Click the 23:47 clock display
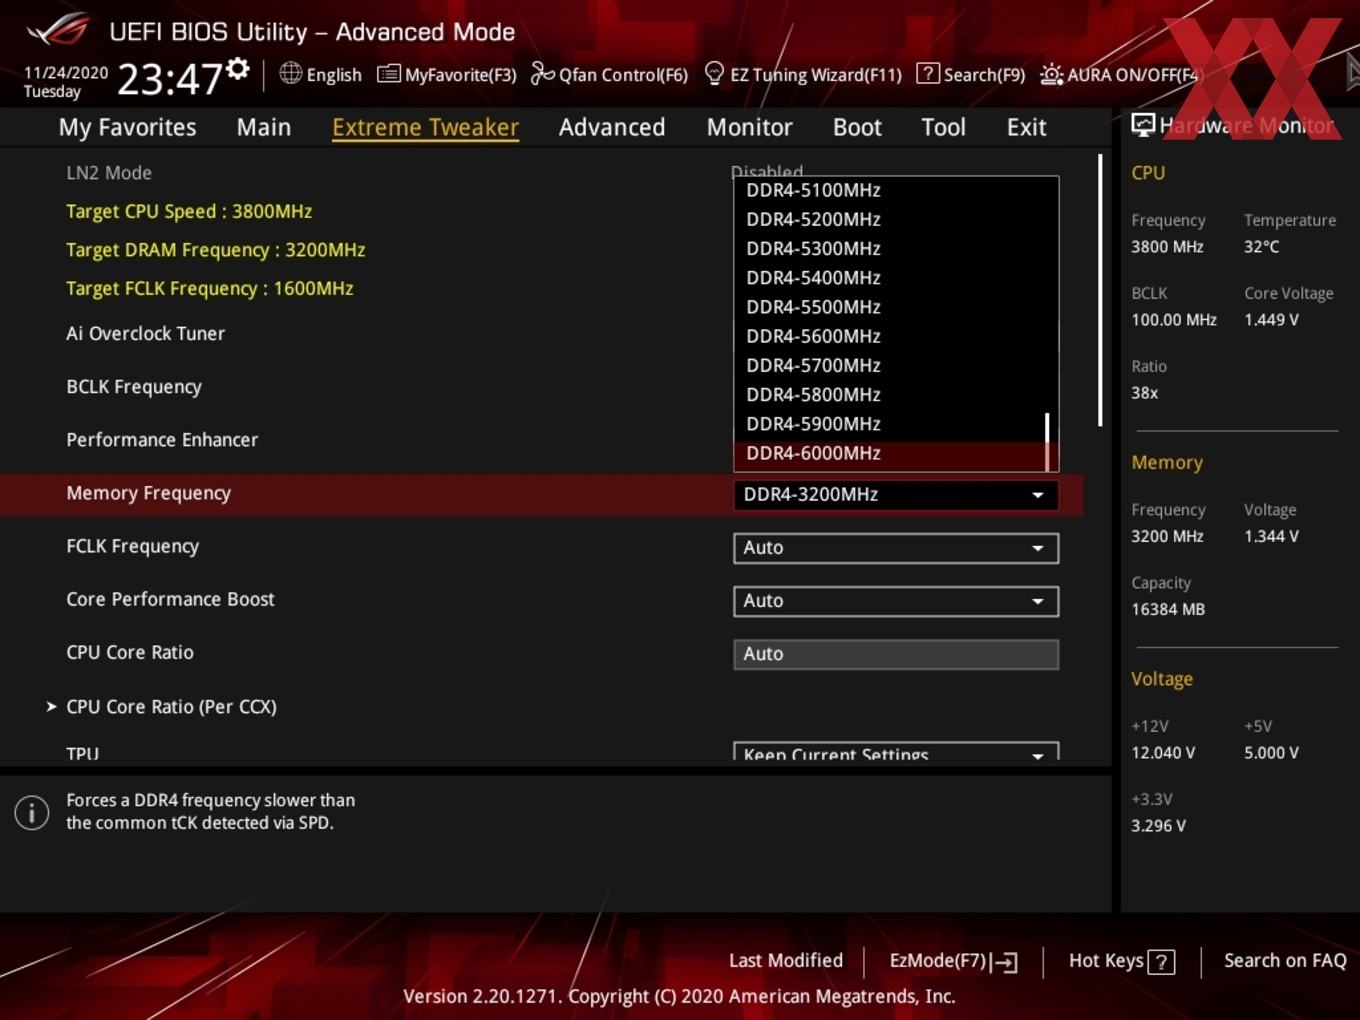Viewport: 1360px width, 1020px height. click(170, 78)
